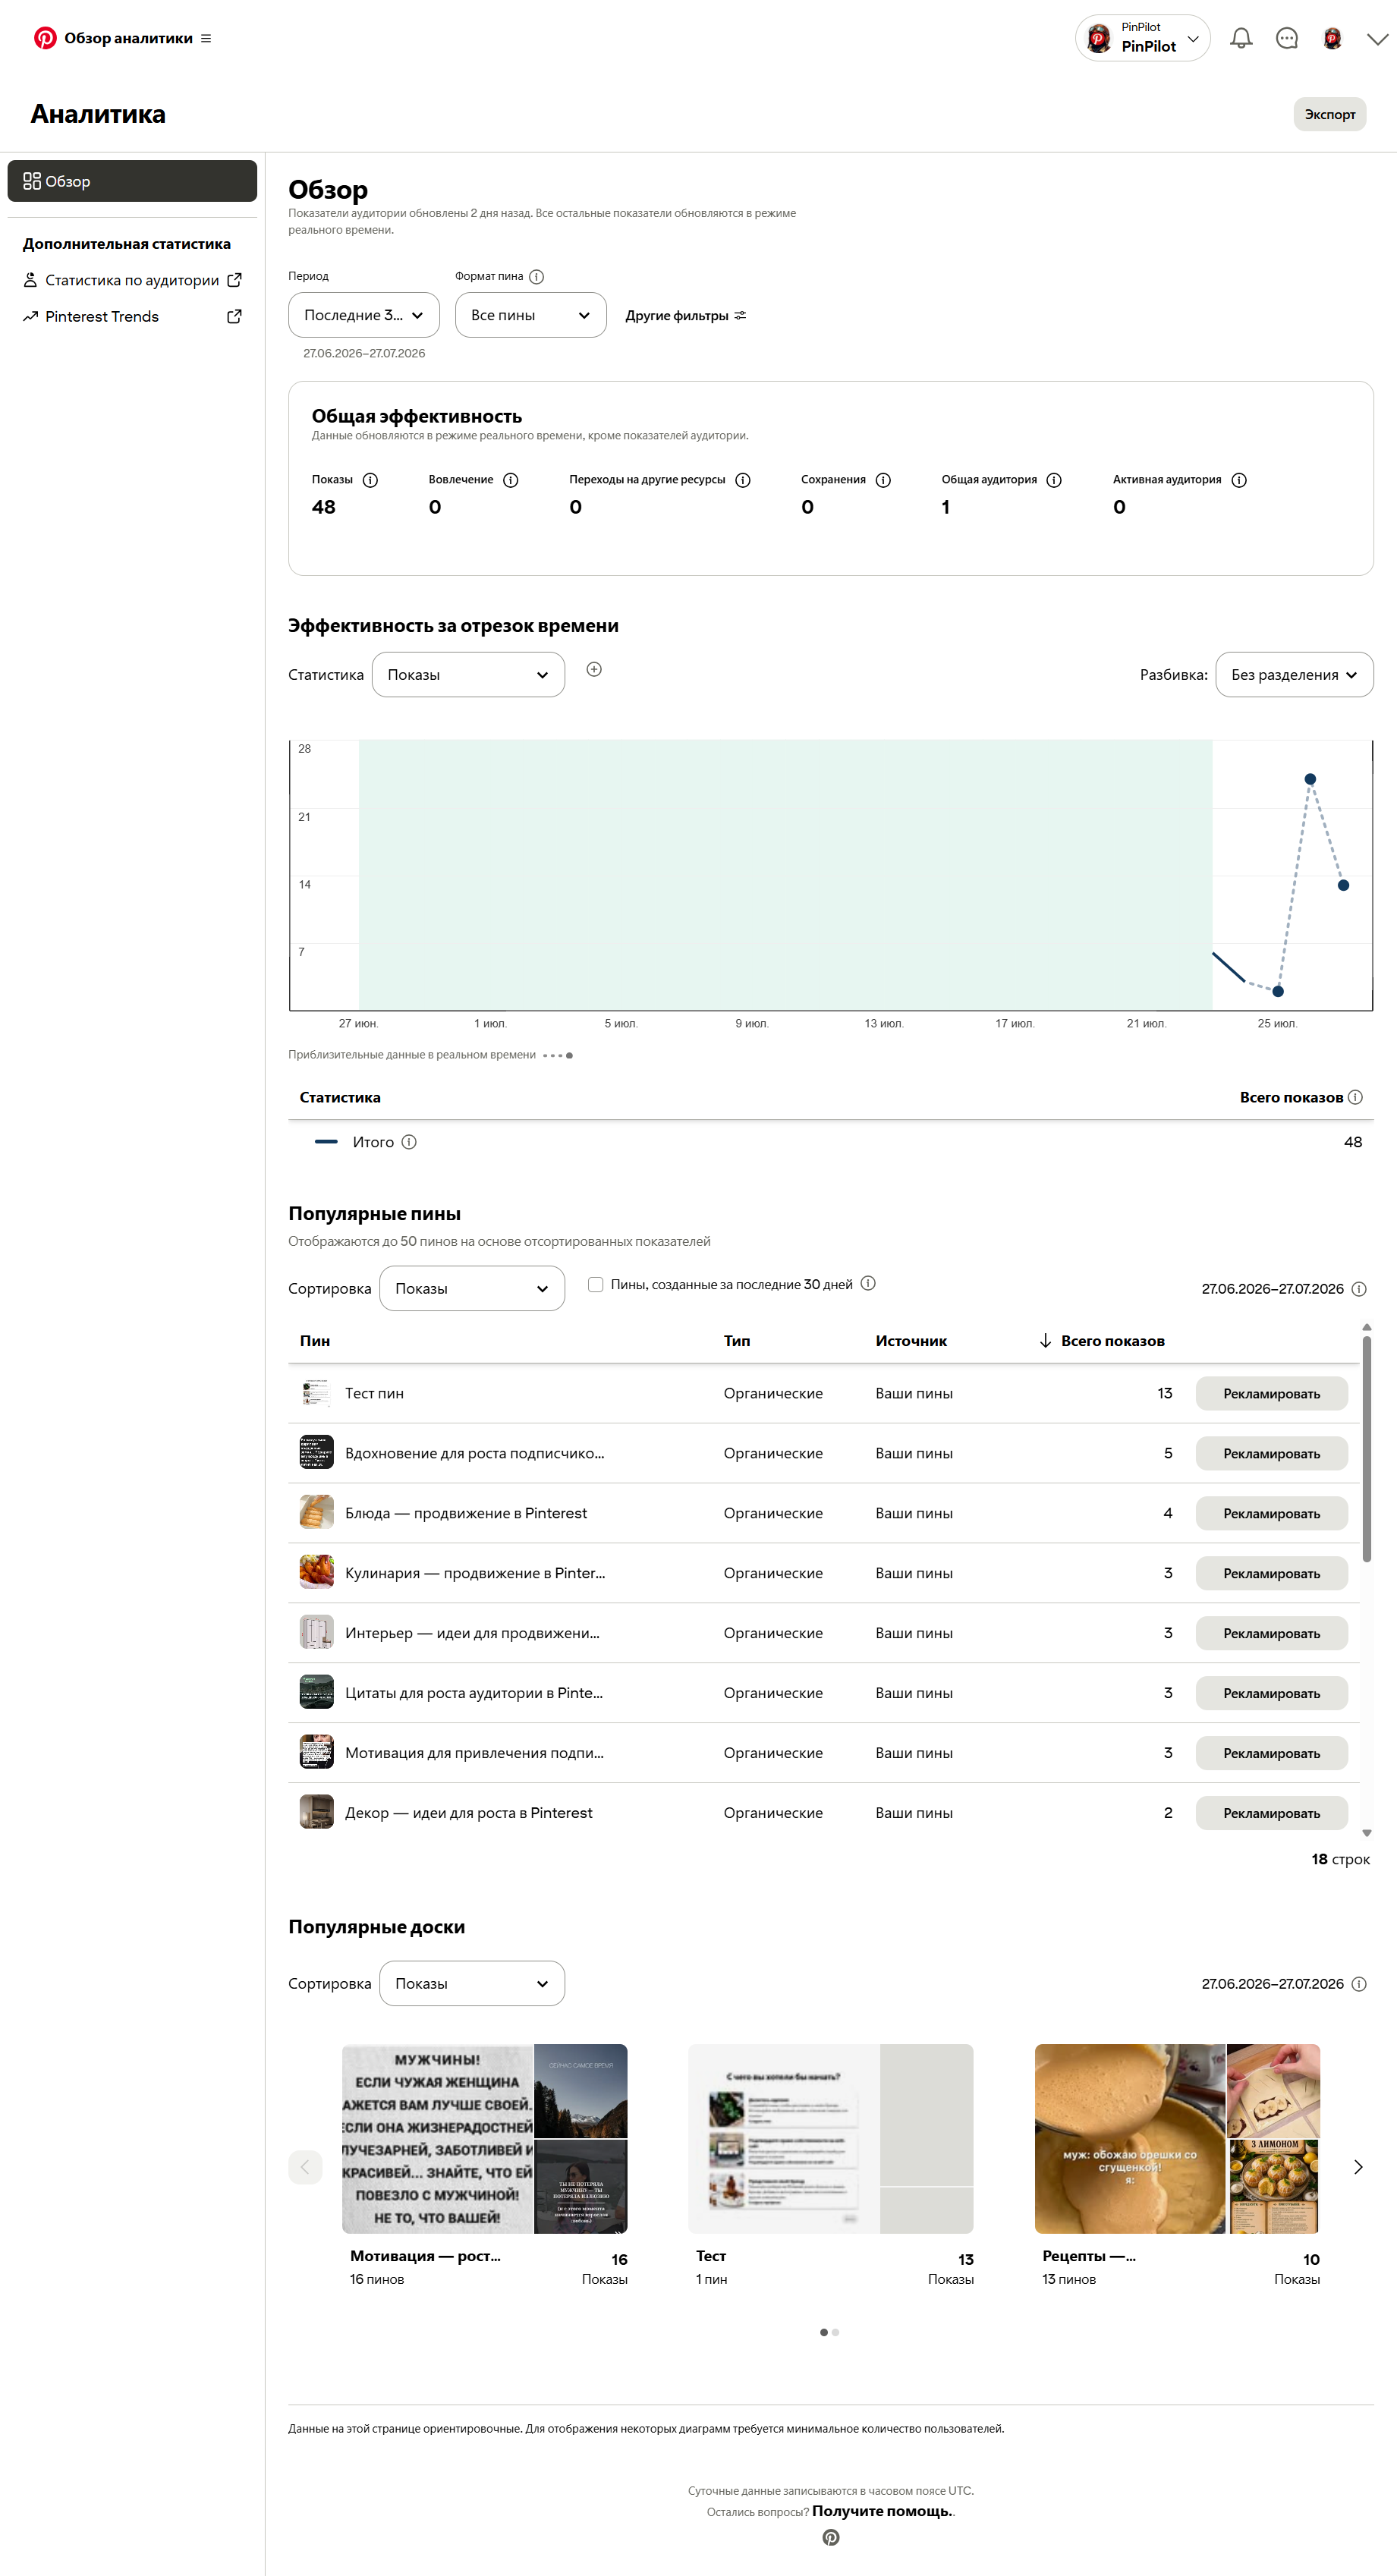This screenshot has width=1397, height=2576.
Task: Click the previous boards left arrow
Action: click(x=305, y=2167)
